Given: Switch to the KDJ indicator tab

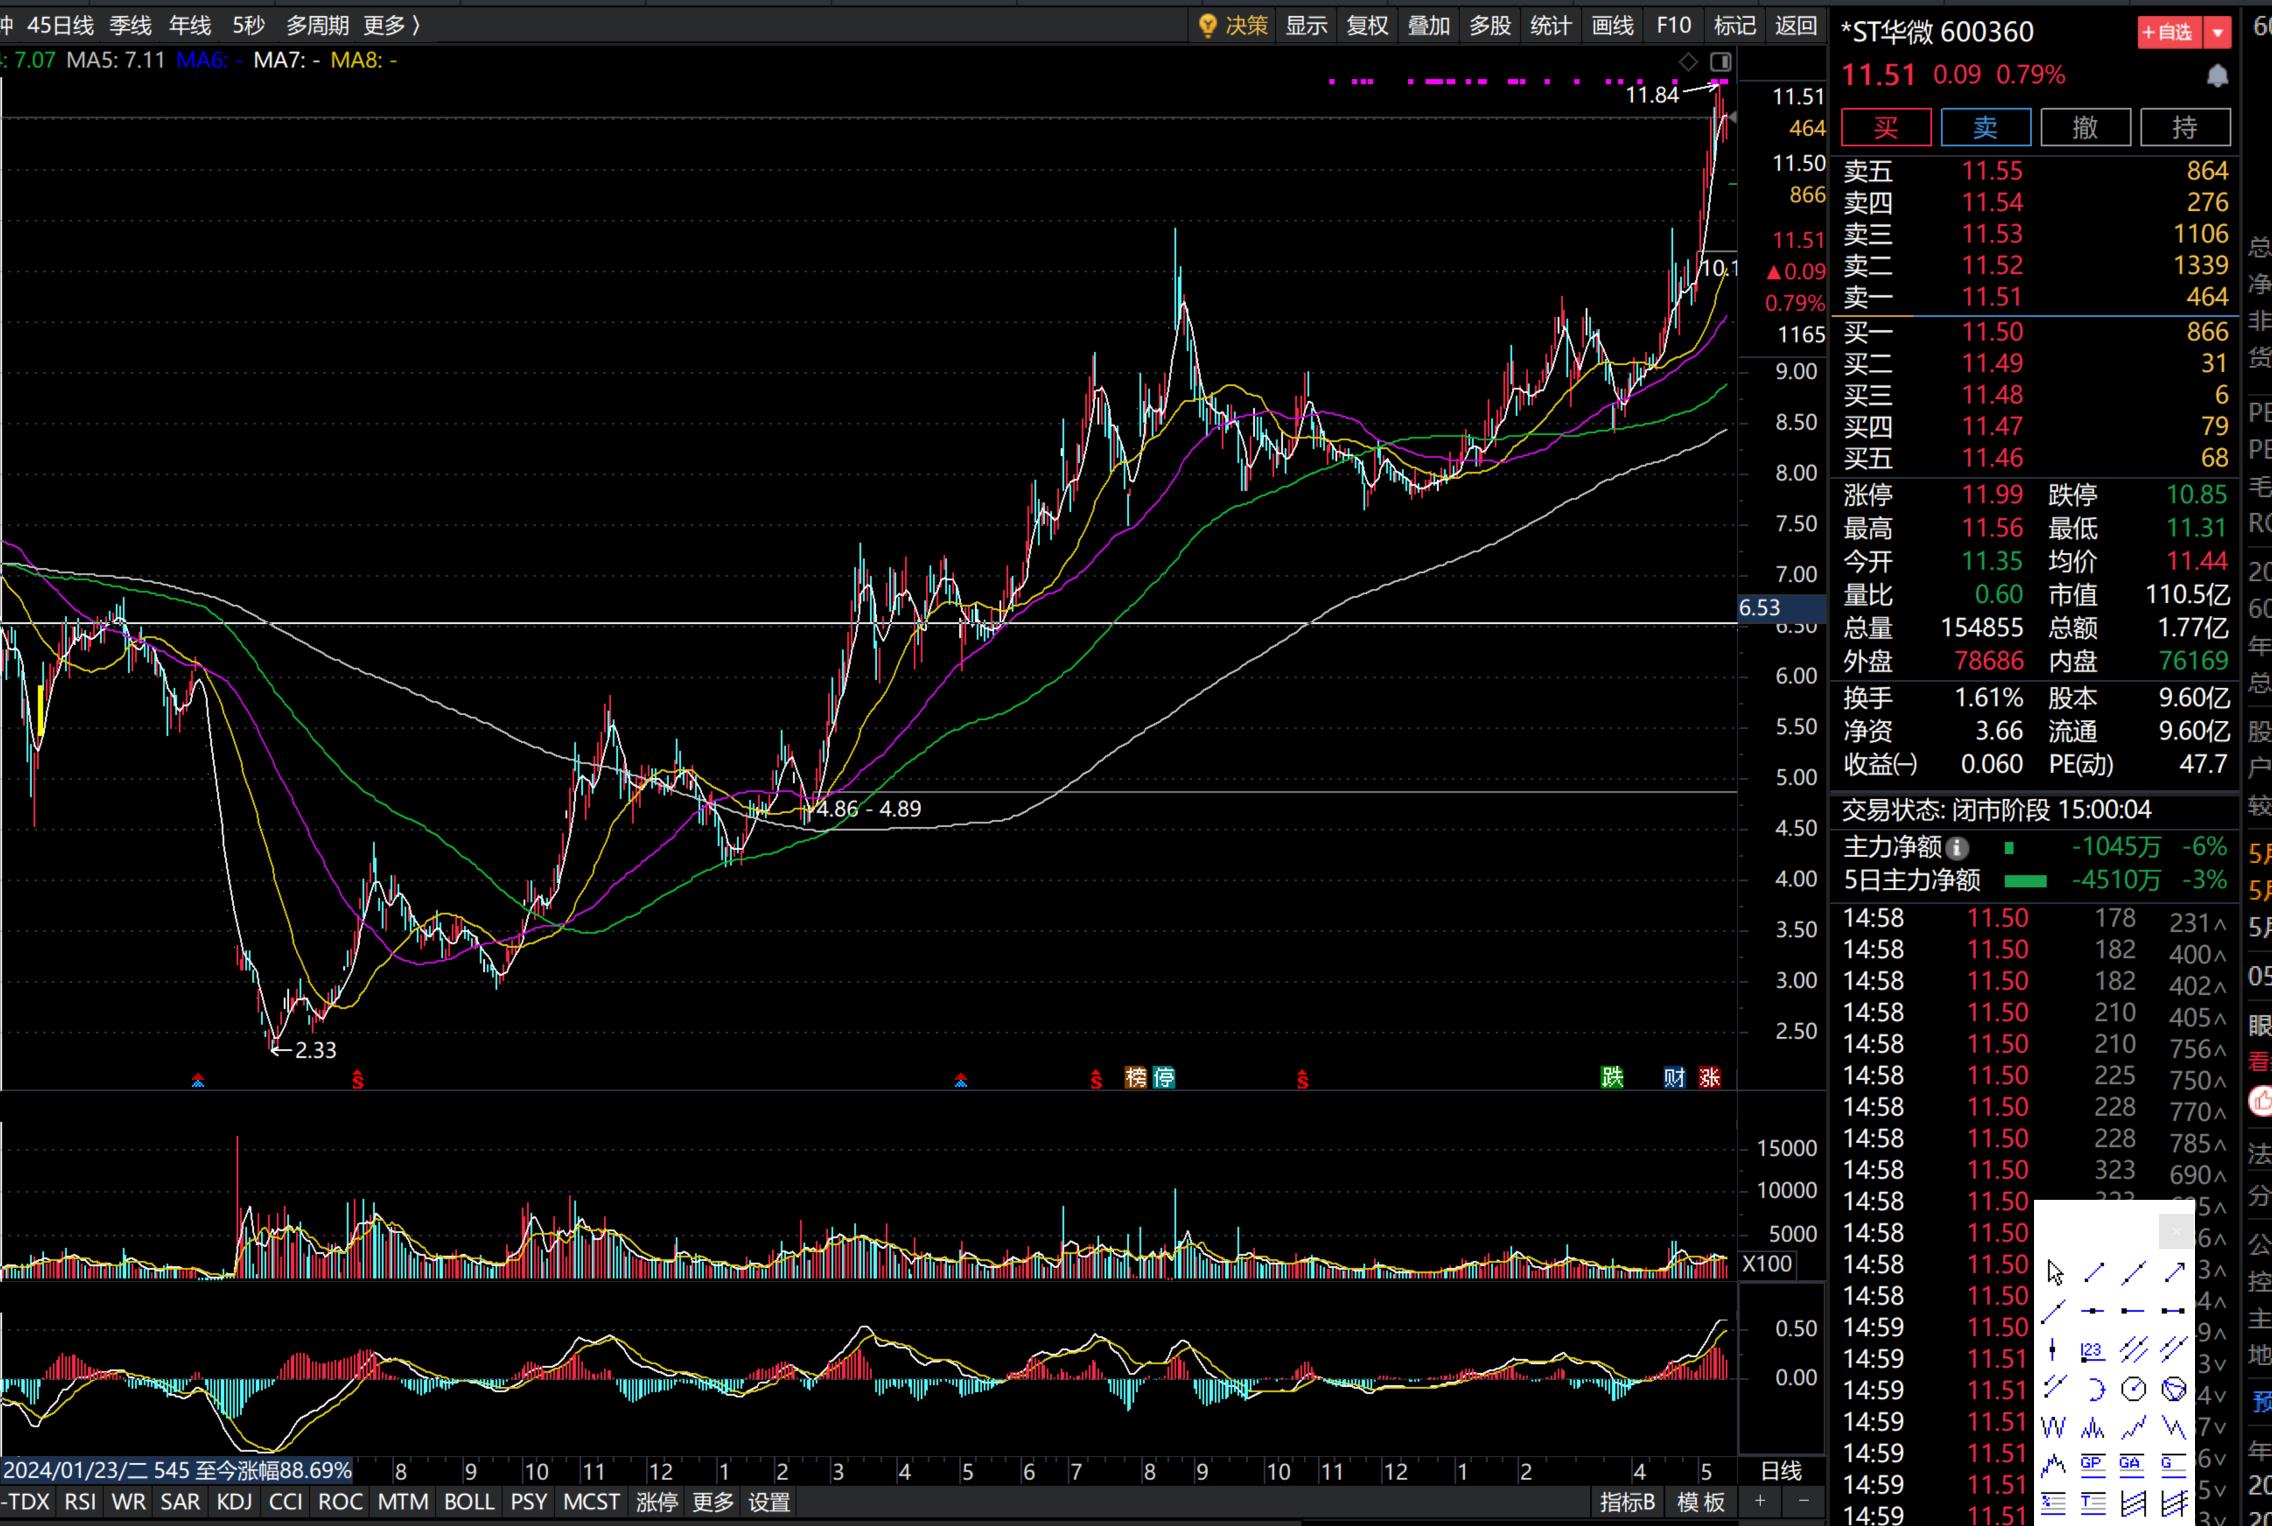Looking at the screenshot, I should pos(234,1502).
